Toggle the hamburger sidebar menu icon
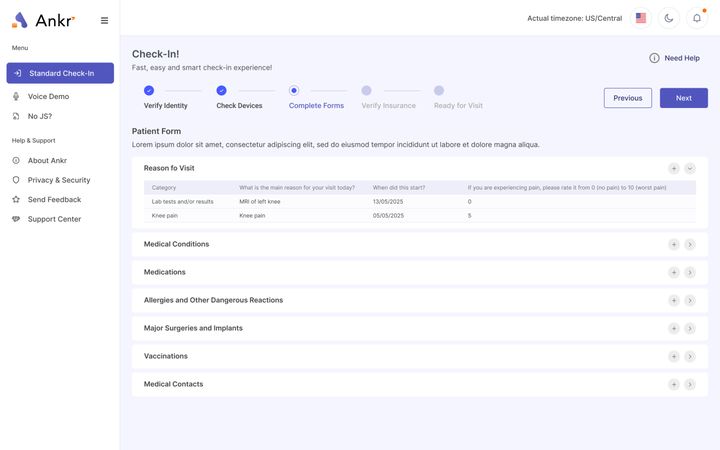Image resolution: width=720 pixels, height=450 pixels. (104, 21)
